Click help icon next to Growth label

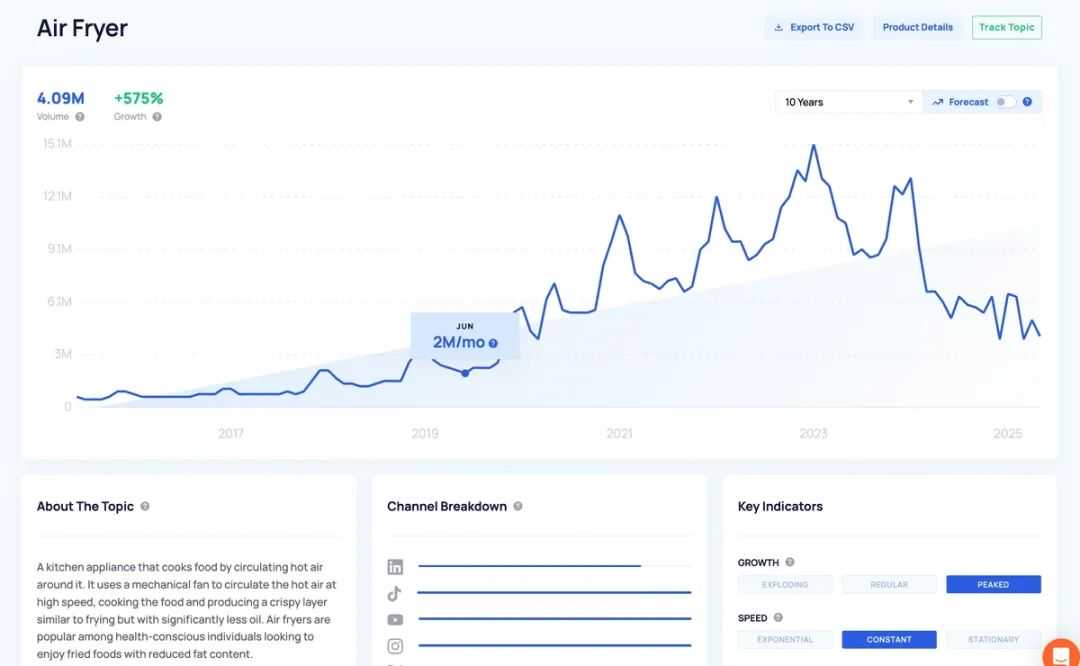tap(157, 117)
